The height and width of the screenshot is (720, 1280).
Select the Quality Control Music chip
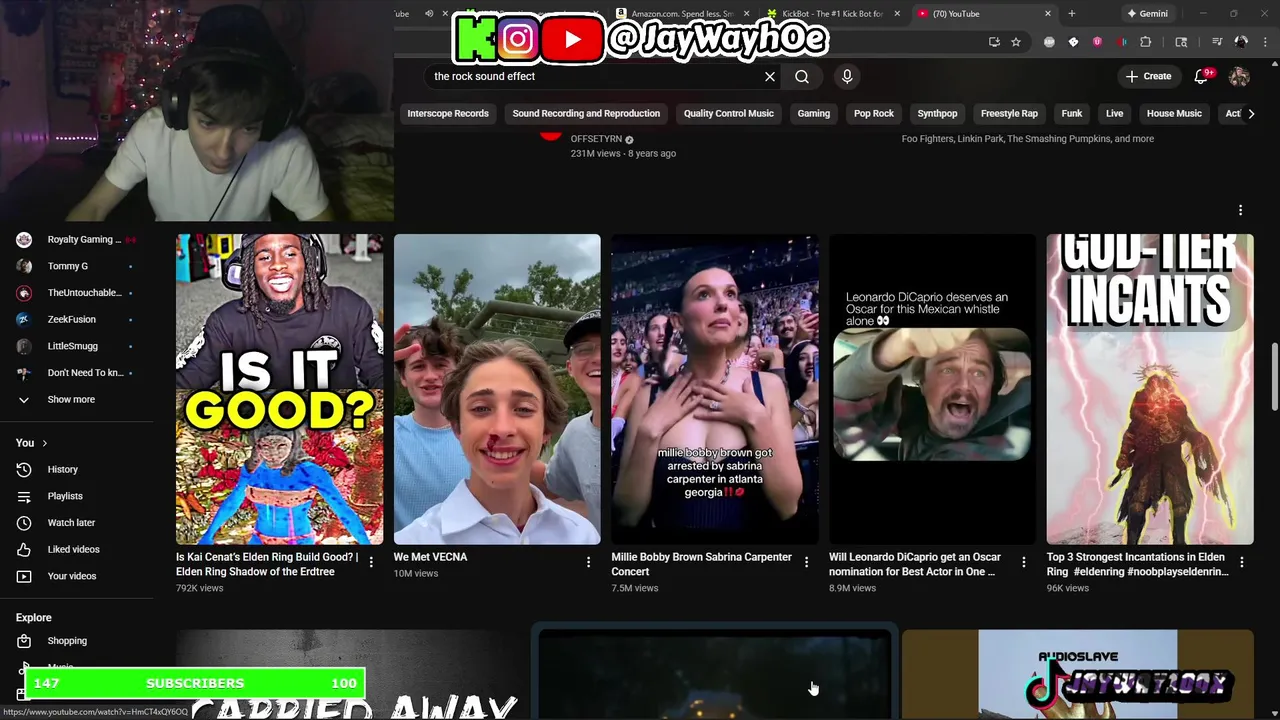[x=729, y=114]
